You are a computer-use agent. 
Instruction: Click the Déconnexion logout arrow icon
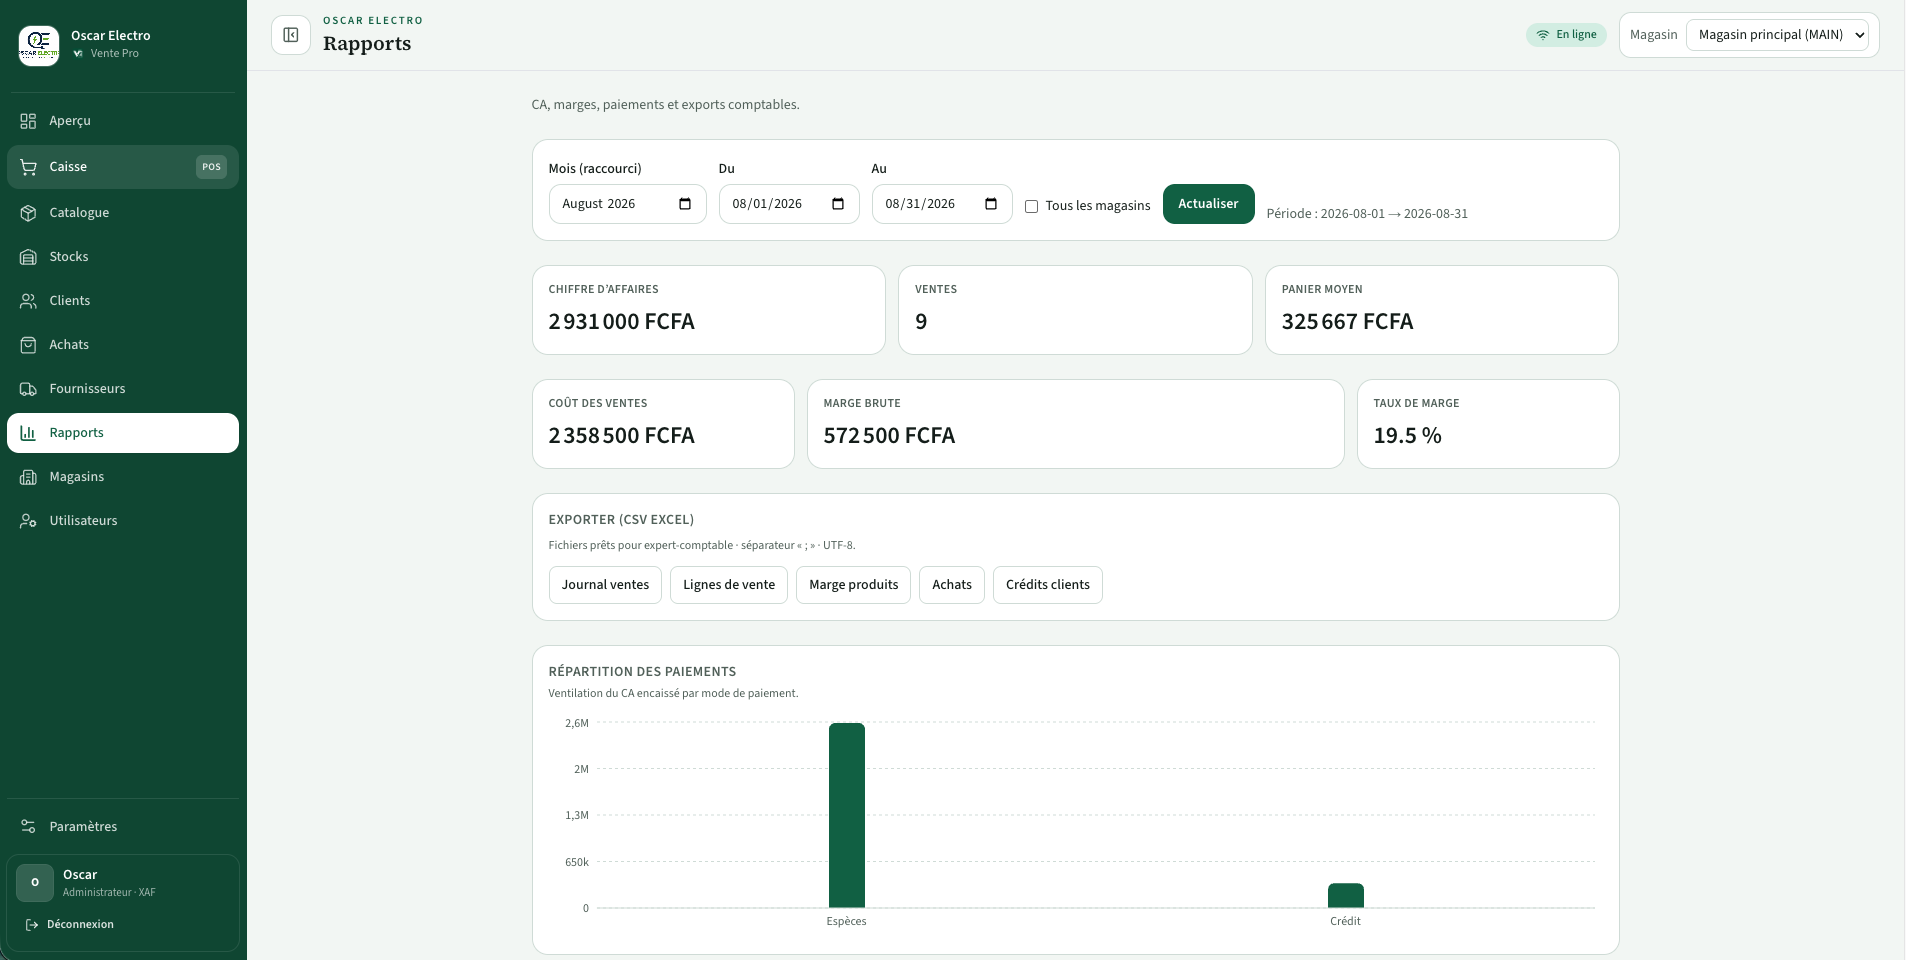click(32, 925)
